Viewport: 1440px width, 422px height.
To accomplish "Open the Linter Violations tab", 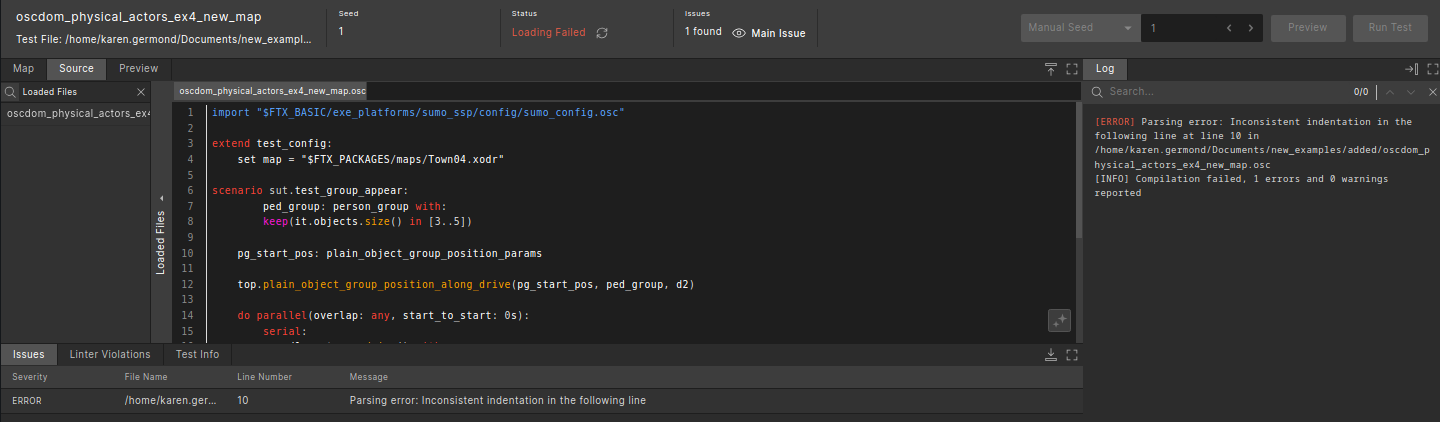I will (x=110, y=354).
